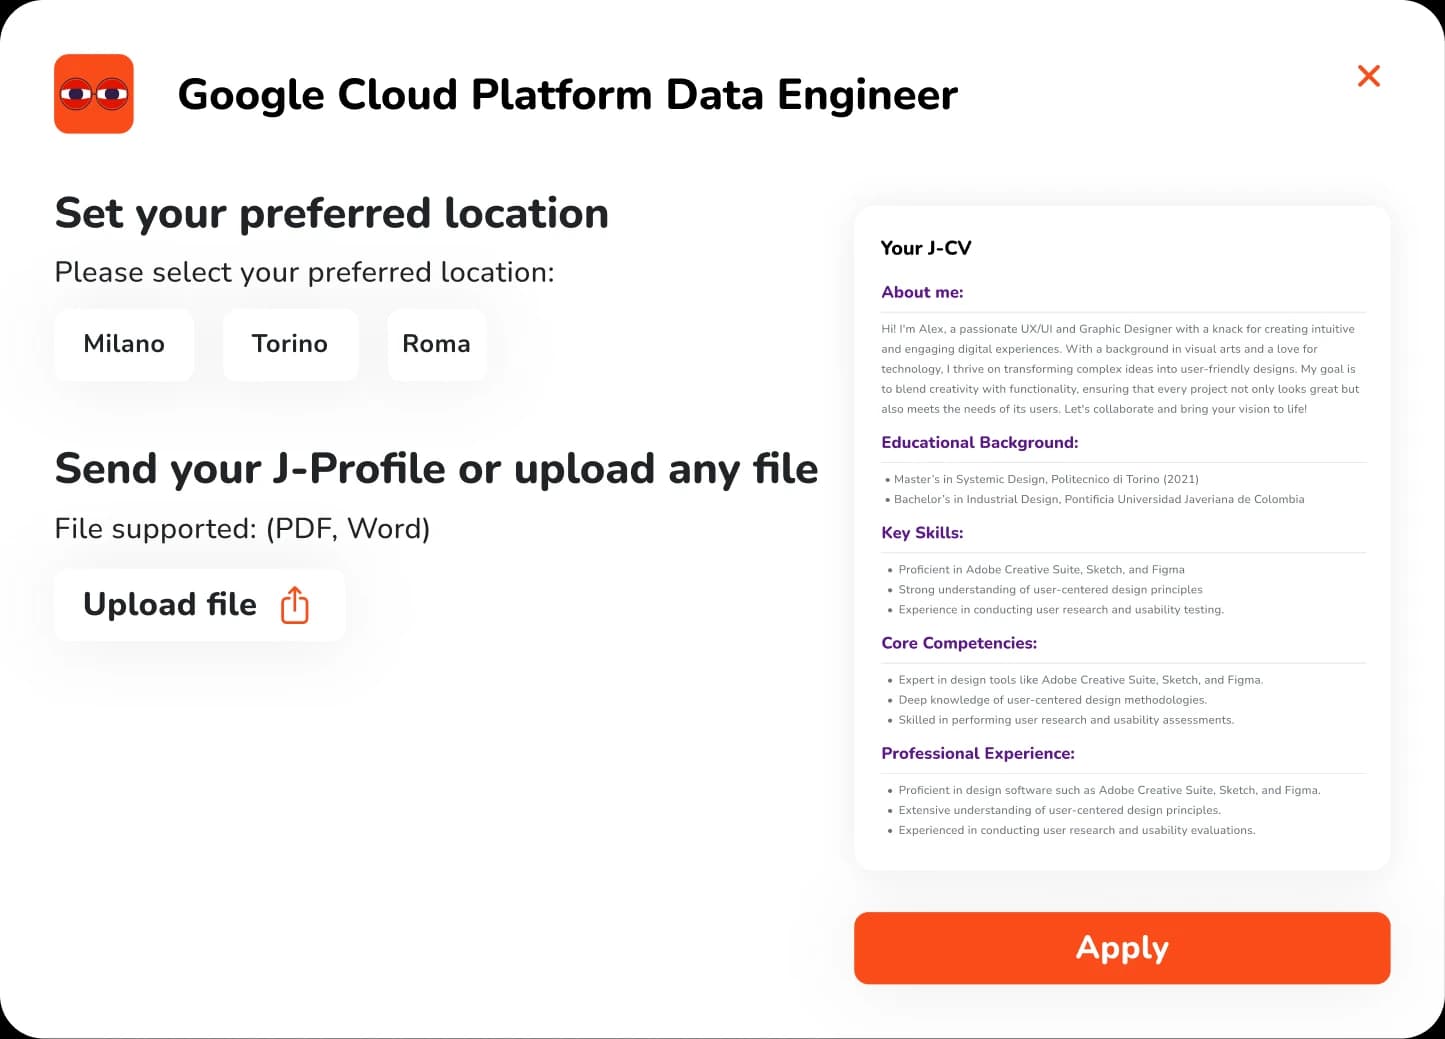Screen dimensions: 1445x1039
Task: Click the Google Cloud Platform Data Engineer title
Action: coord(567,95)
